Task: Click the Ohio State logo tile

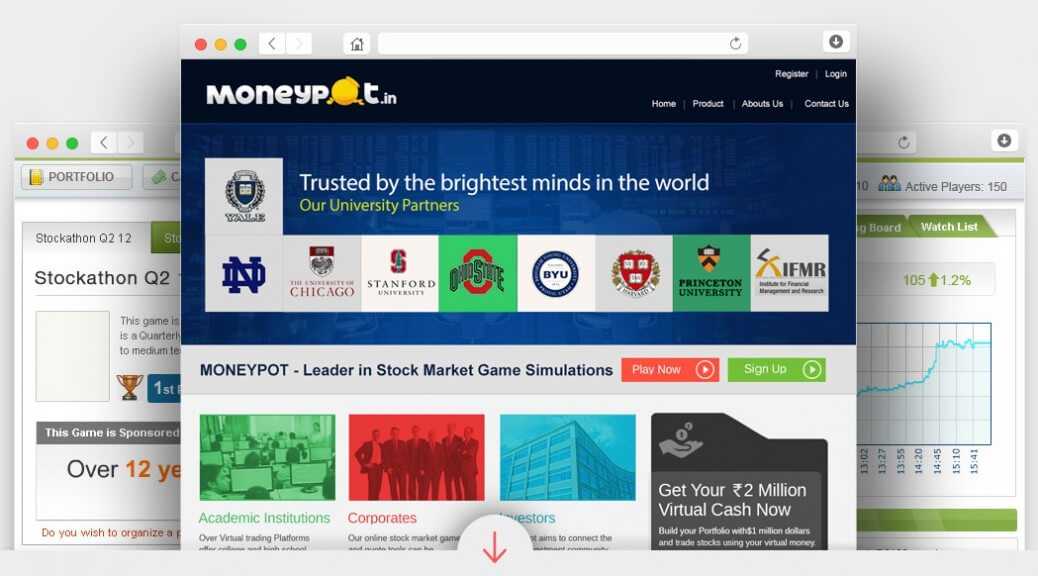Action: [x=477, y=273]
